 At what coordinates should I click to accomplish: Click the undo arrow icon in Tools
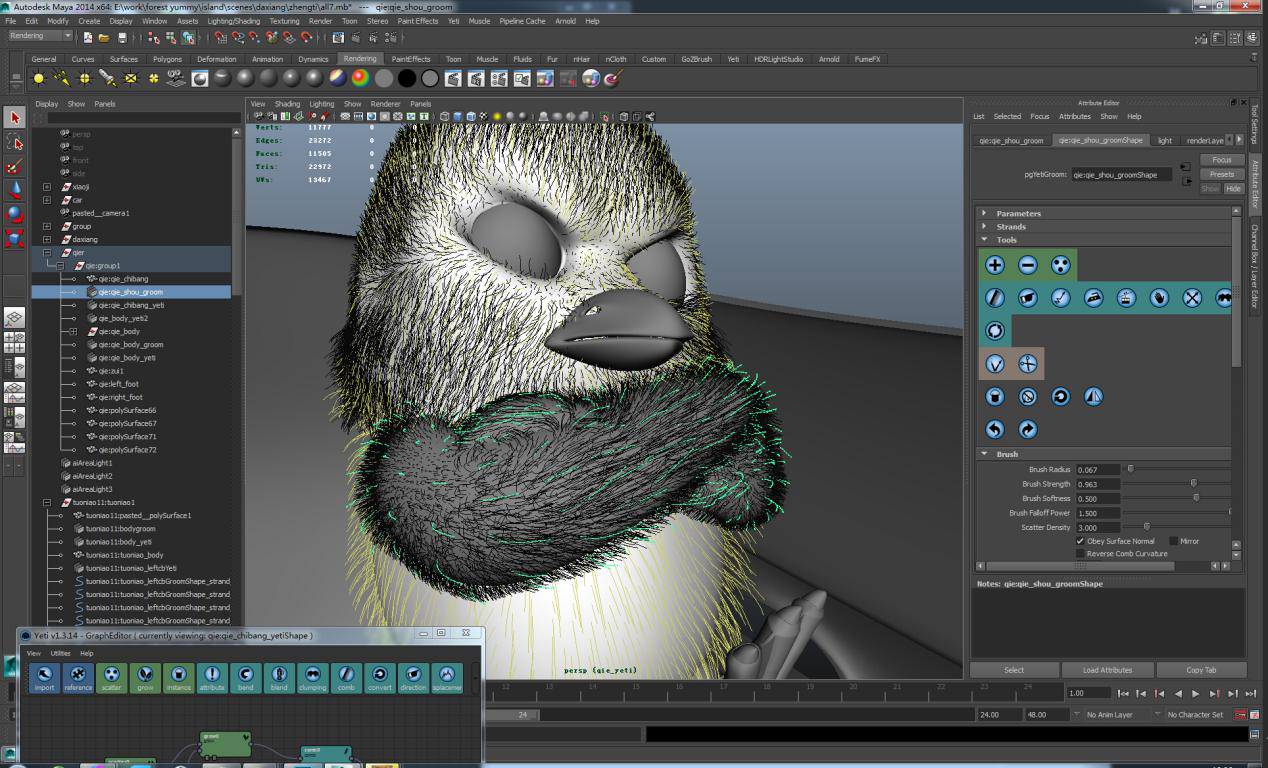pos(995,429)
